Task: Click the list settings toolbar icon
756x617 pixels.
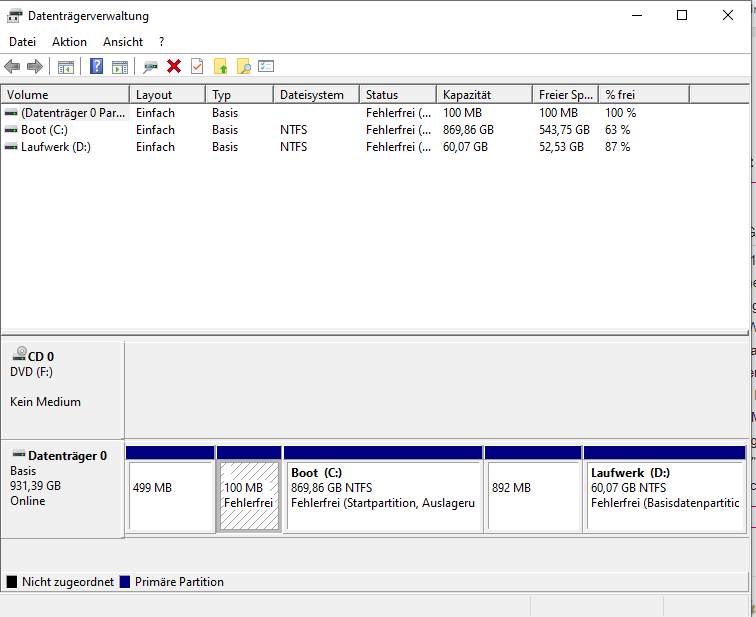Action: [266, 66]
